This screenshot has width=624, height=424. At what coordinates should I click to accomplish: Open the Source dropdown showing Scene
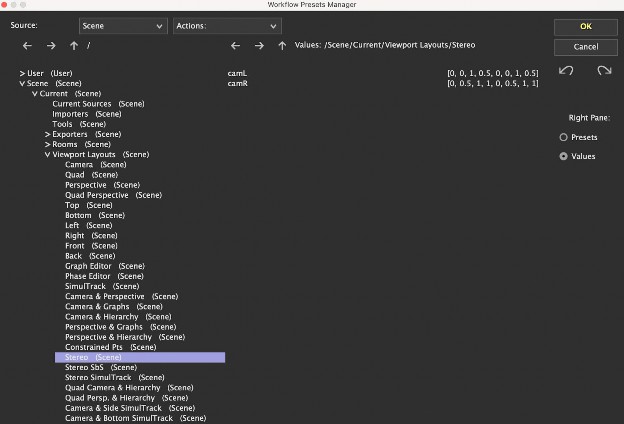[x=122, y=26]
